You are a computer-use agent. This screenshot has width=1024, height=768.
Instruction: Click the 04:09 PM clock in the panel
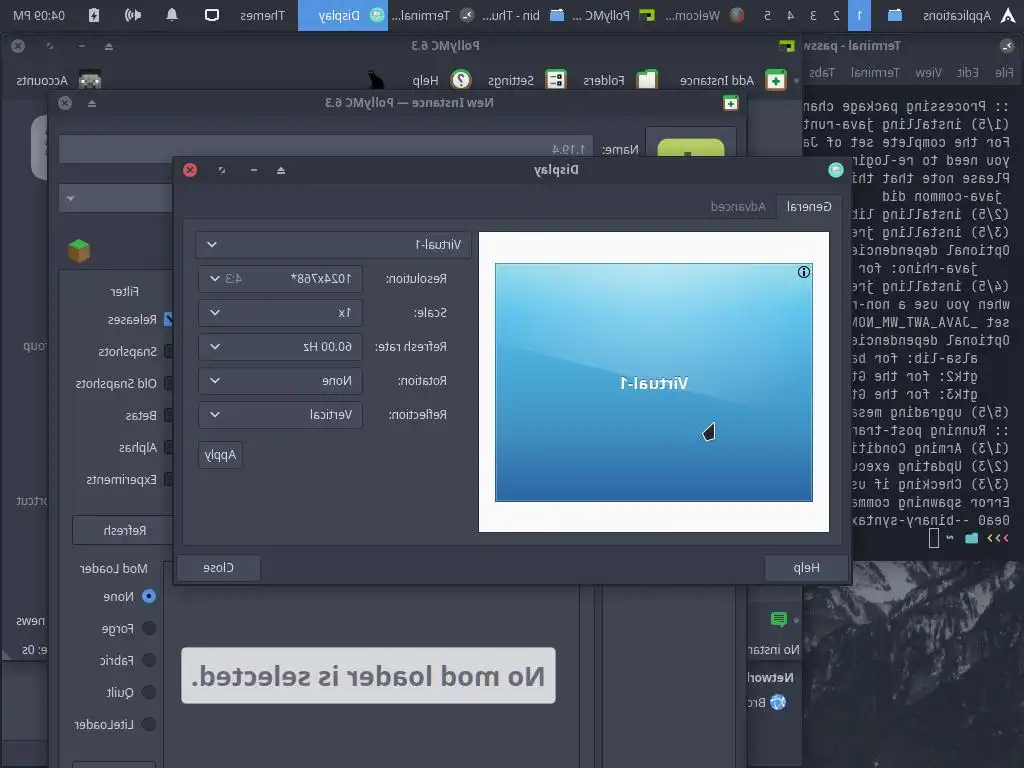(39, 15)
